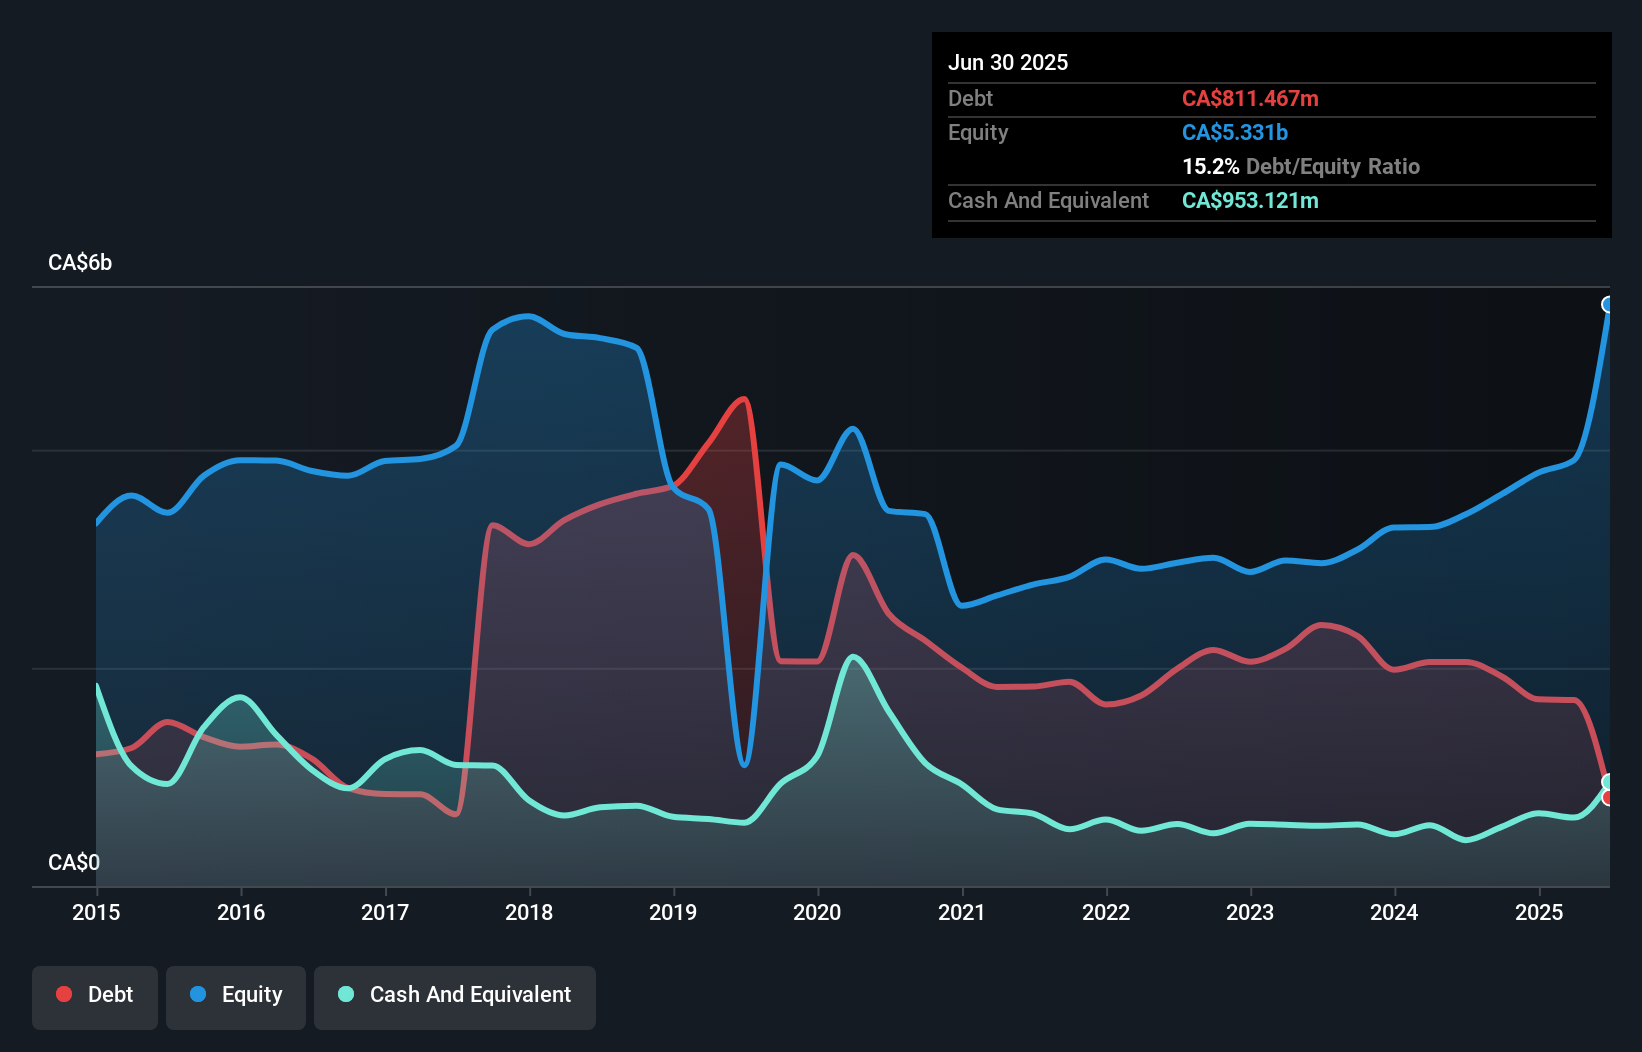The height and width of the screenshot is (1052, 1642).
Task: Click the Debt value CA$811.467m
Action: 1251,98
